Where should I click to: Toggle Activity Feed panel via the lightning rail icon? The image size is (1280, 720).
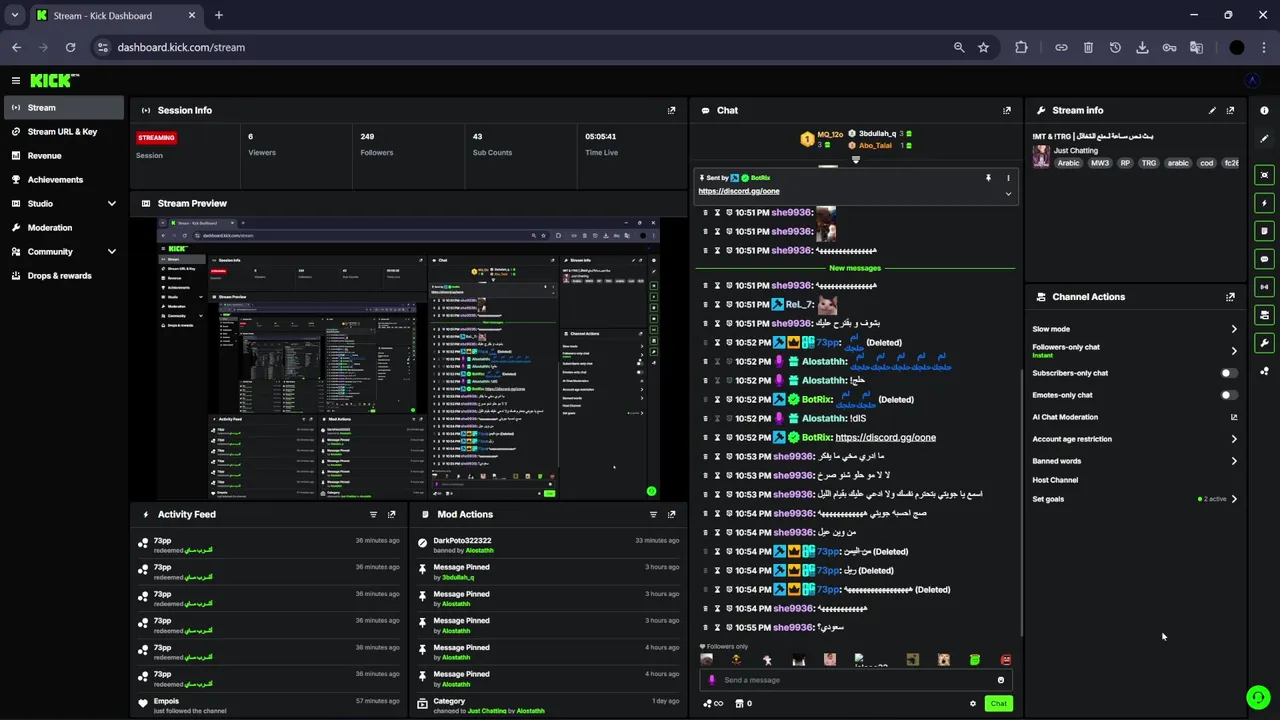[x=1264, y=203]
